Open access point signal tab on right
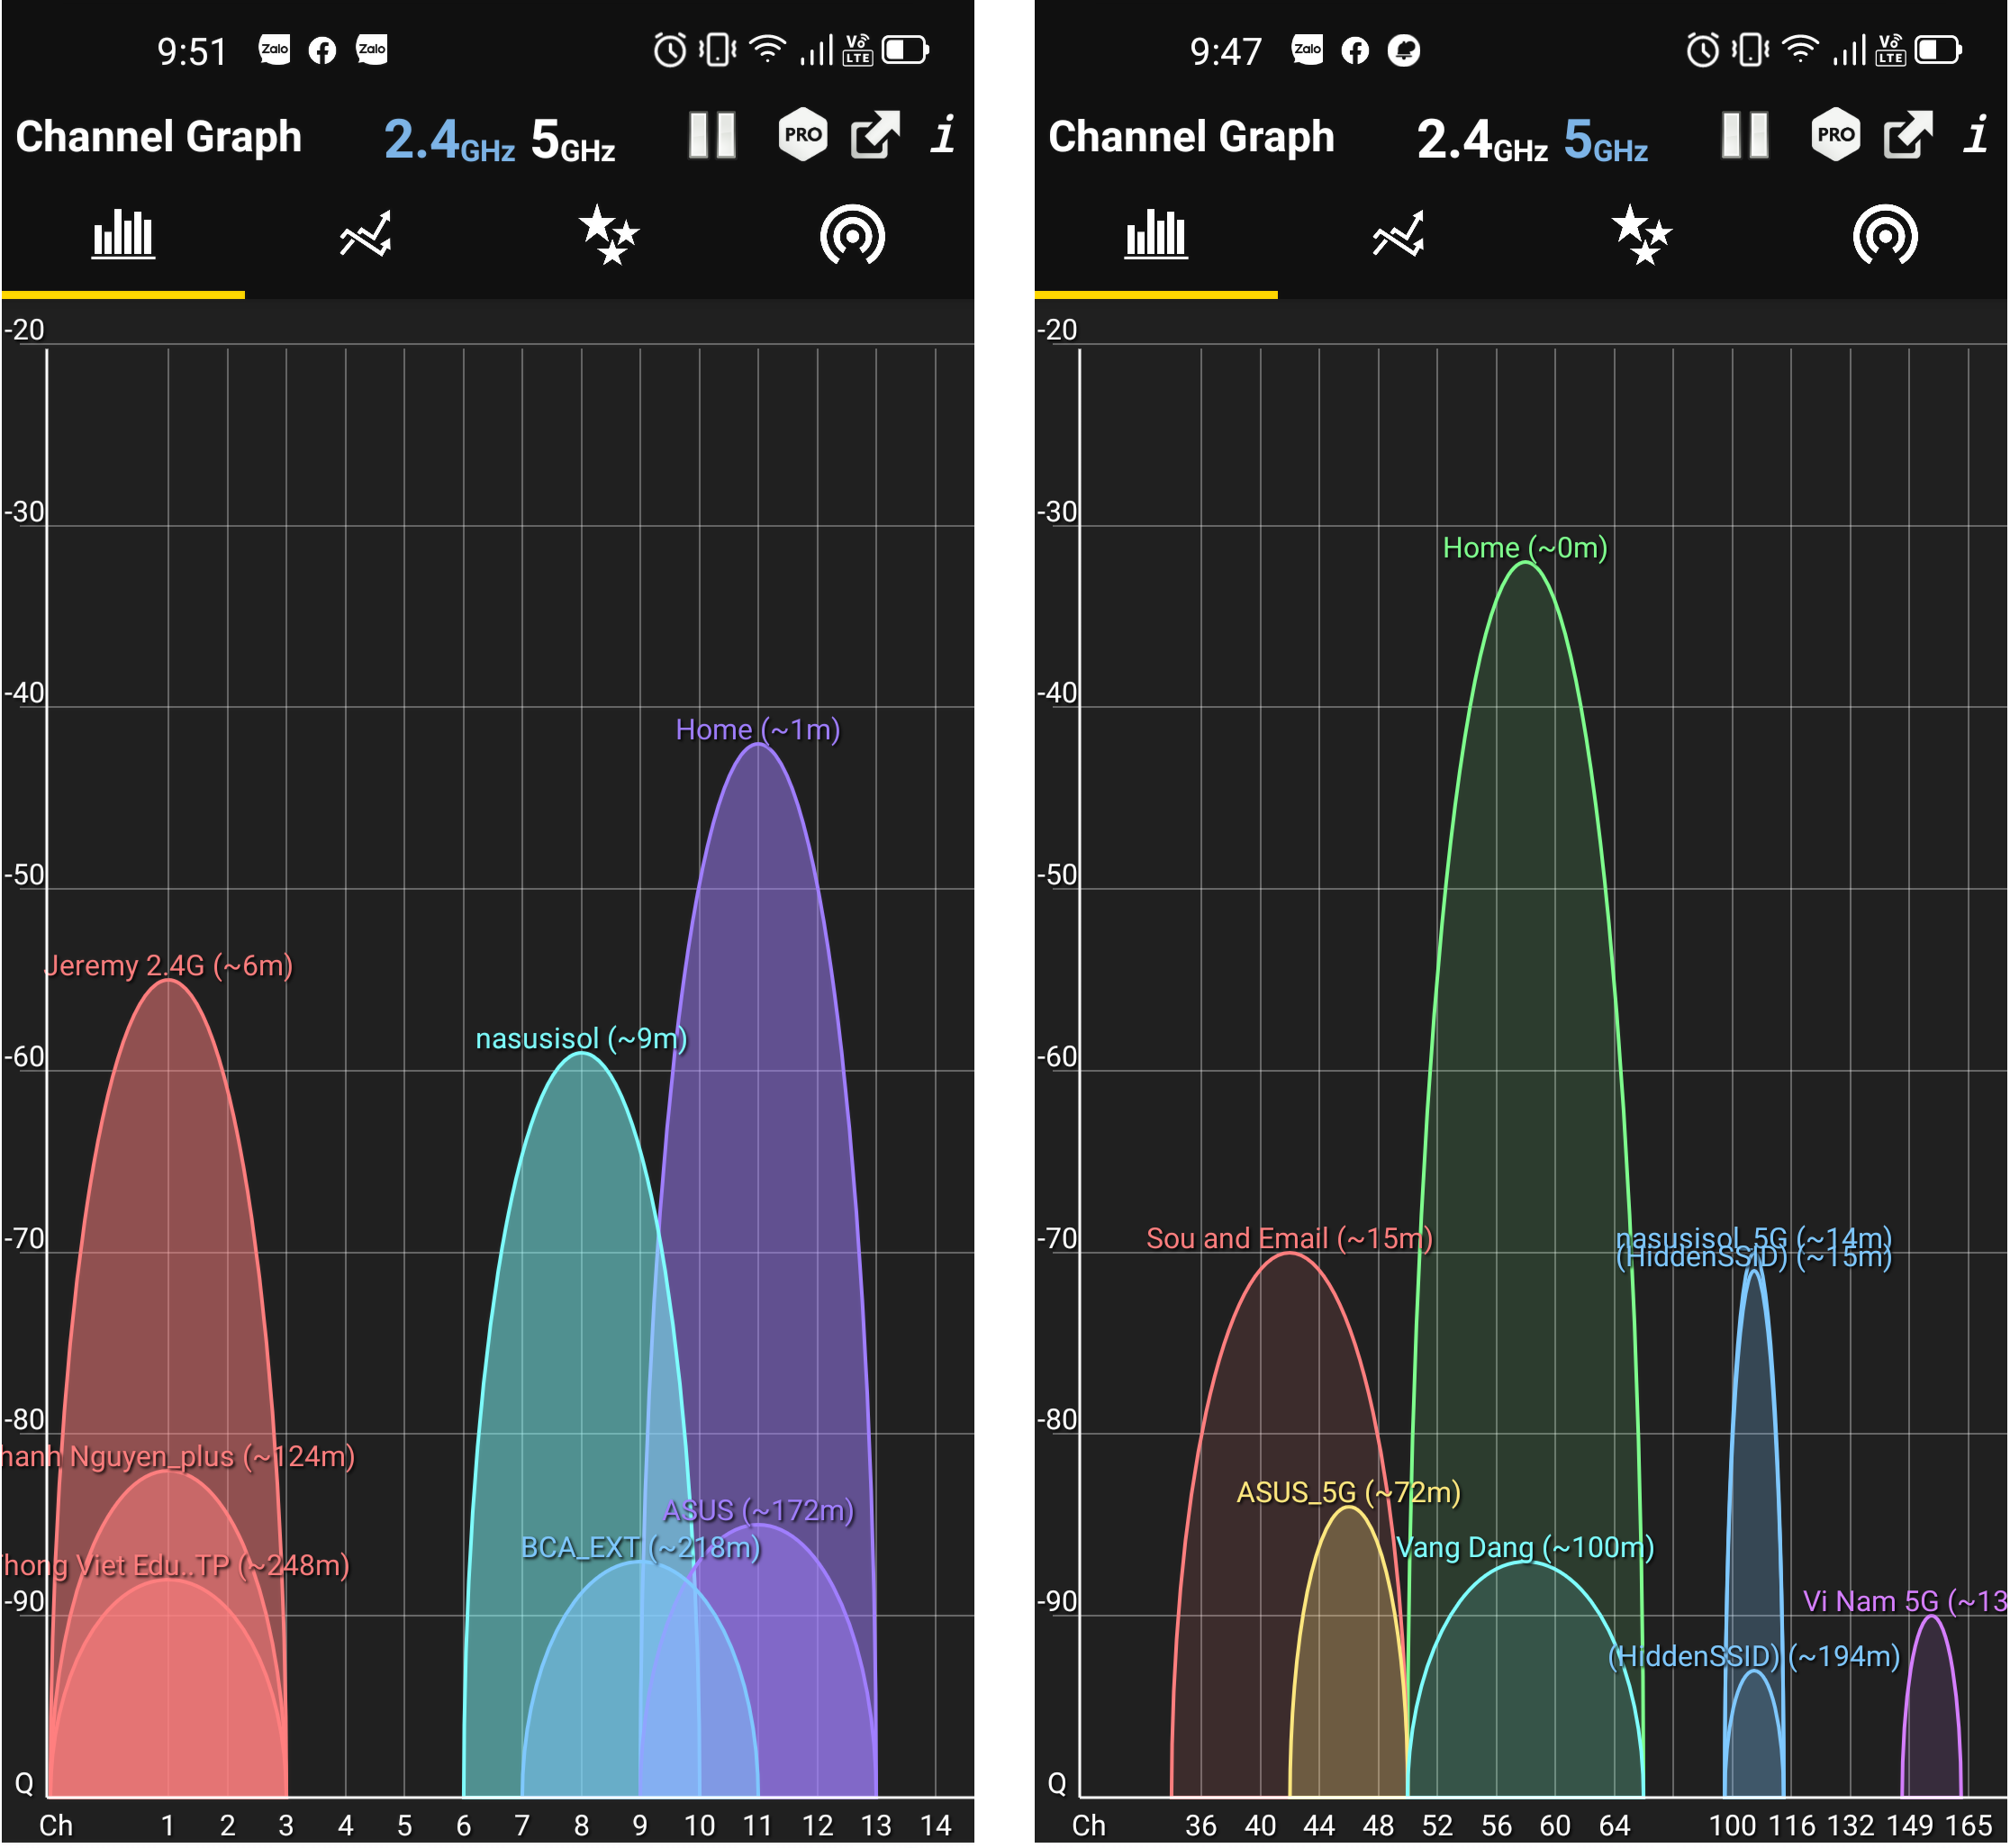The height and width of the screenshot is (1848, 2010). click(x=1885, y=236)
